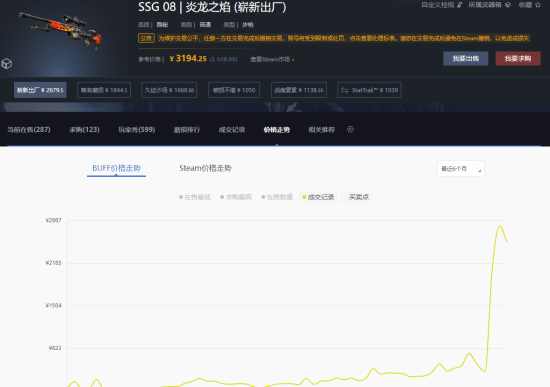Click the ¥2185 axis label
550x387 pixels.
[x=53, y=263]
